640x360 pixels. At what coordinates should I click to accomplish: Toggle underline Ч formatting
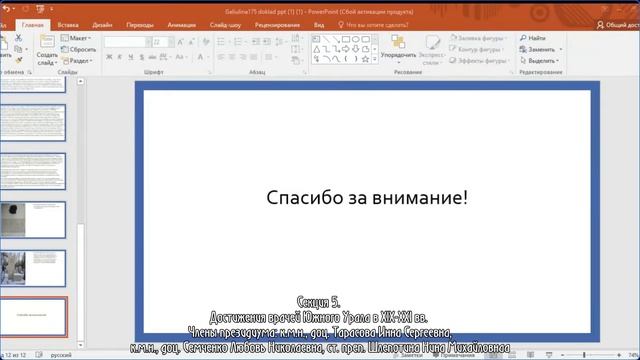coord(131,57)
